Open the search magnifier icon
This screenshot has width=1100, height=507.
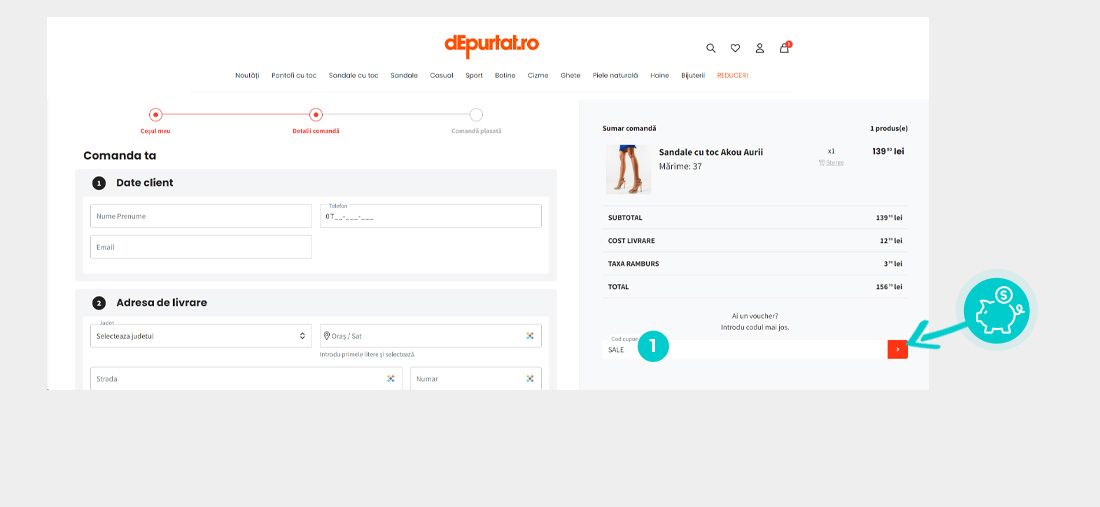point(711,48)
